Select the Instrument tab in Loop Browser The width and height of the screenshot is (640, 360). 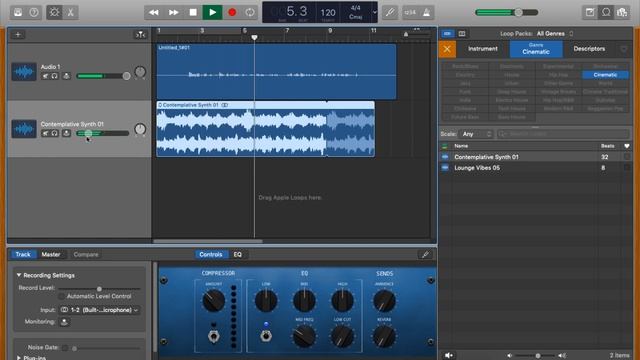tap(483, 49)
